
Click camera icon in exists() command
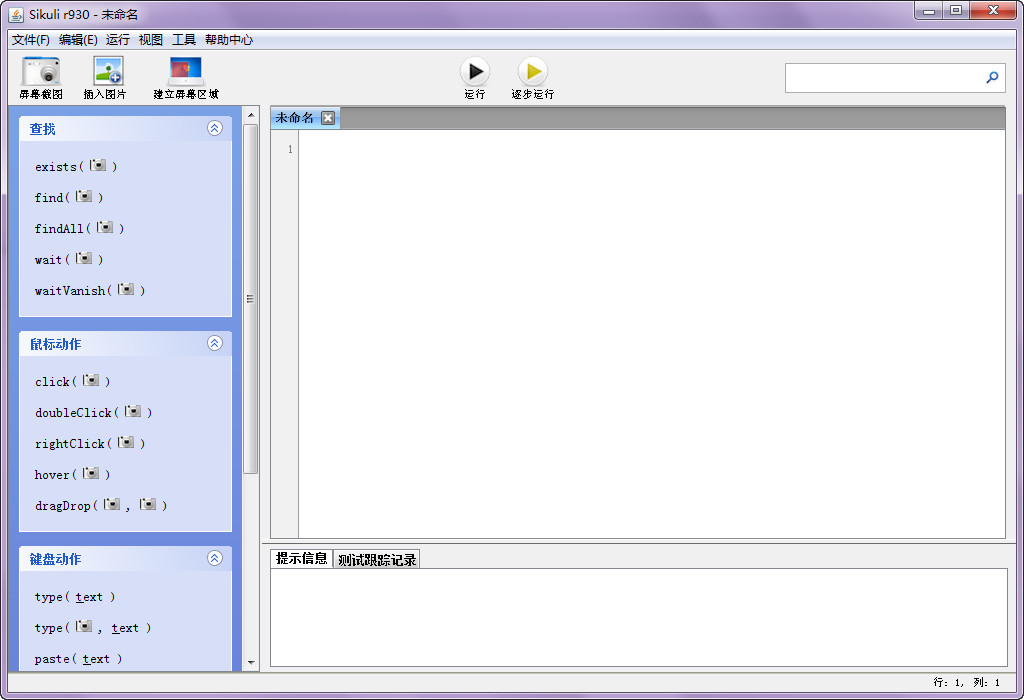coord(98,165)
